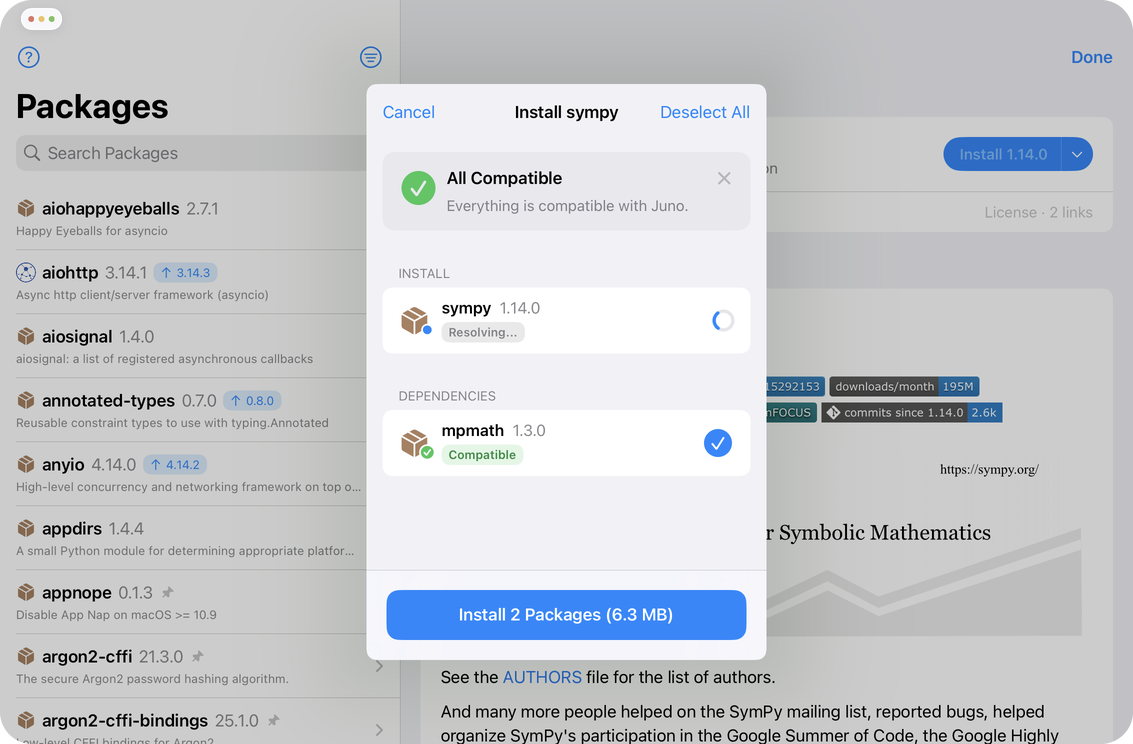Select the appnope package name

pos(77,593)
